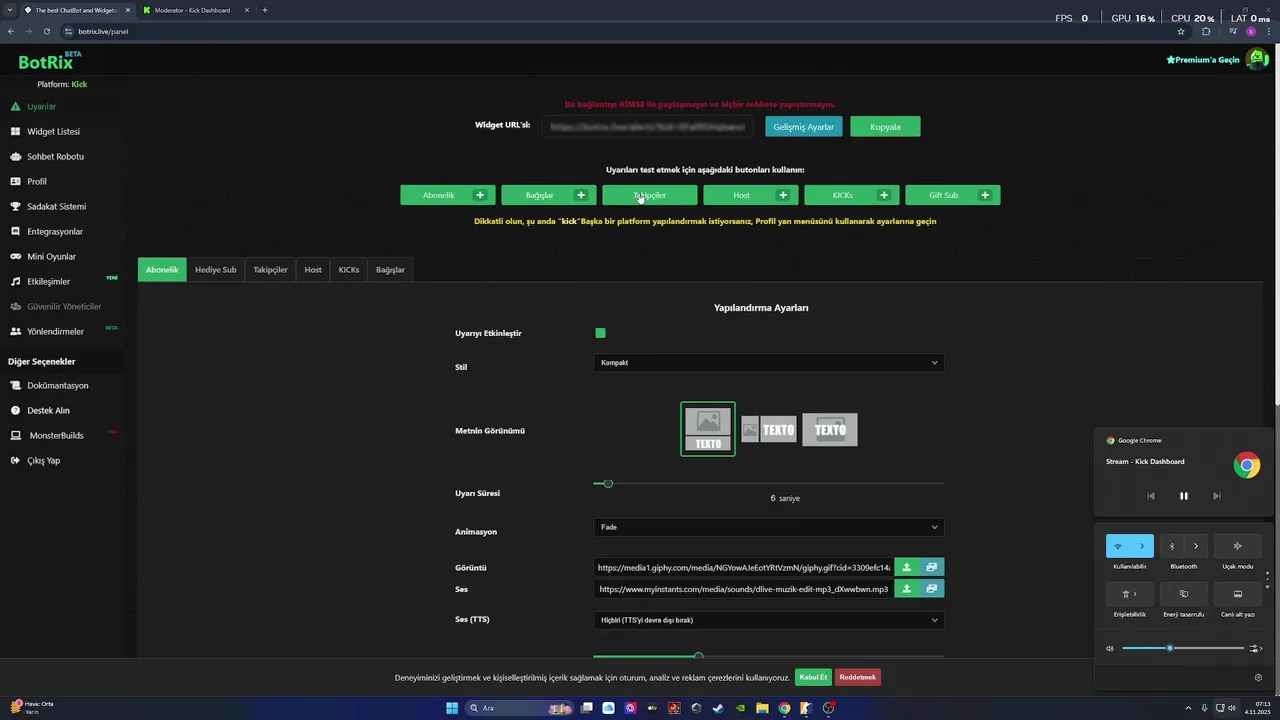Open sound output selector next to volume
This screenshot has height=720, width=1280.
(1256, 648)
